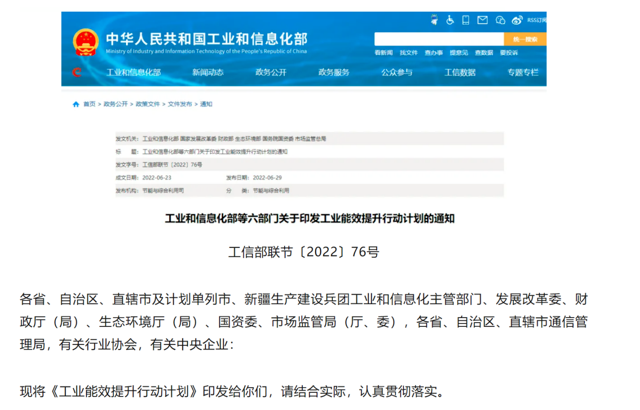Click the 发文机关 row listing issuing departments
Image resolution: width=640 pixels, height=410 pixels.
point(309,139)
